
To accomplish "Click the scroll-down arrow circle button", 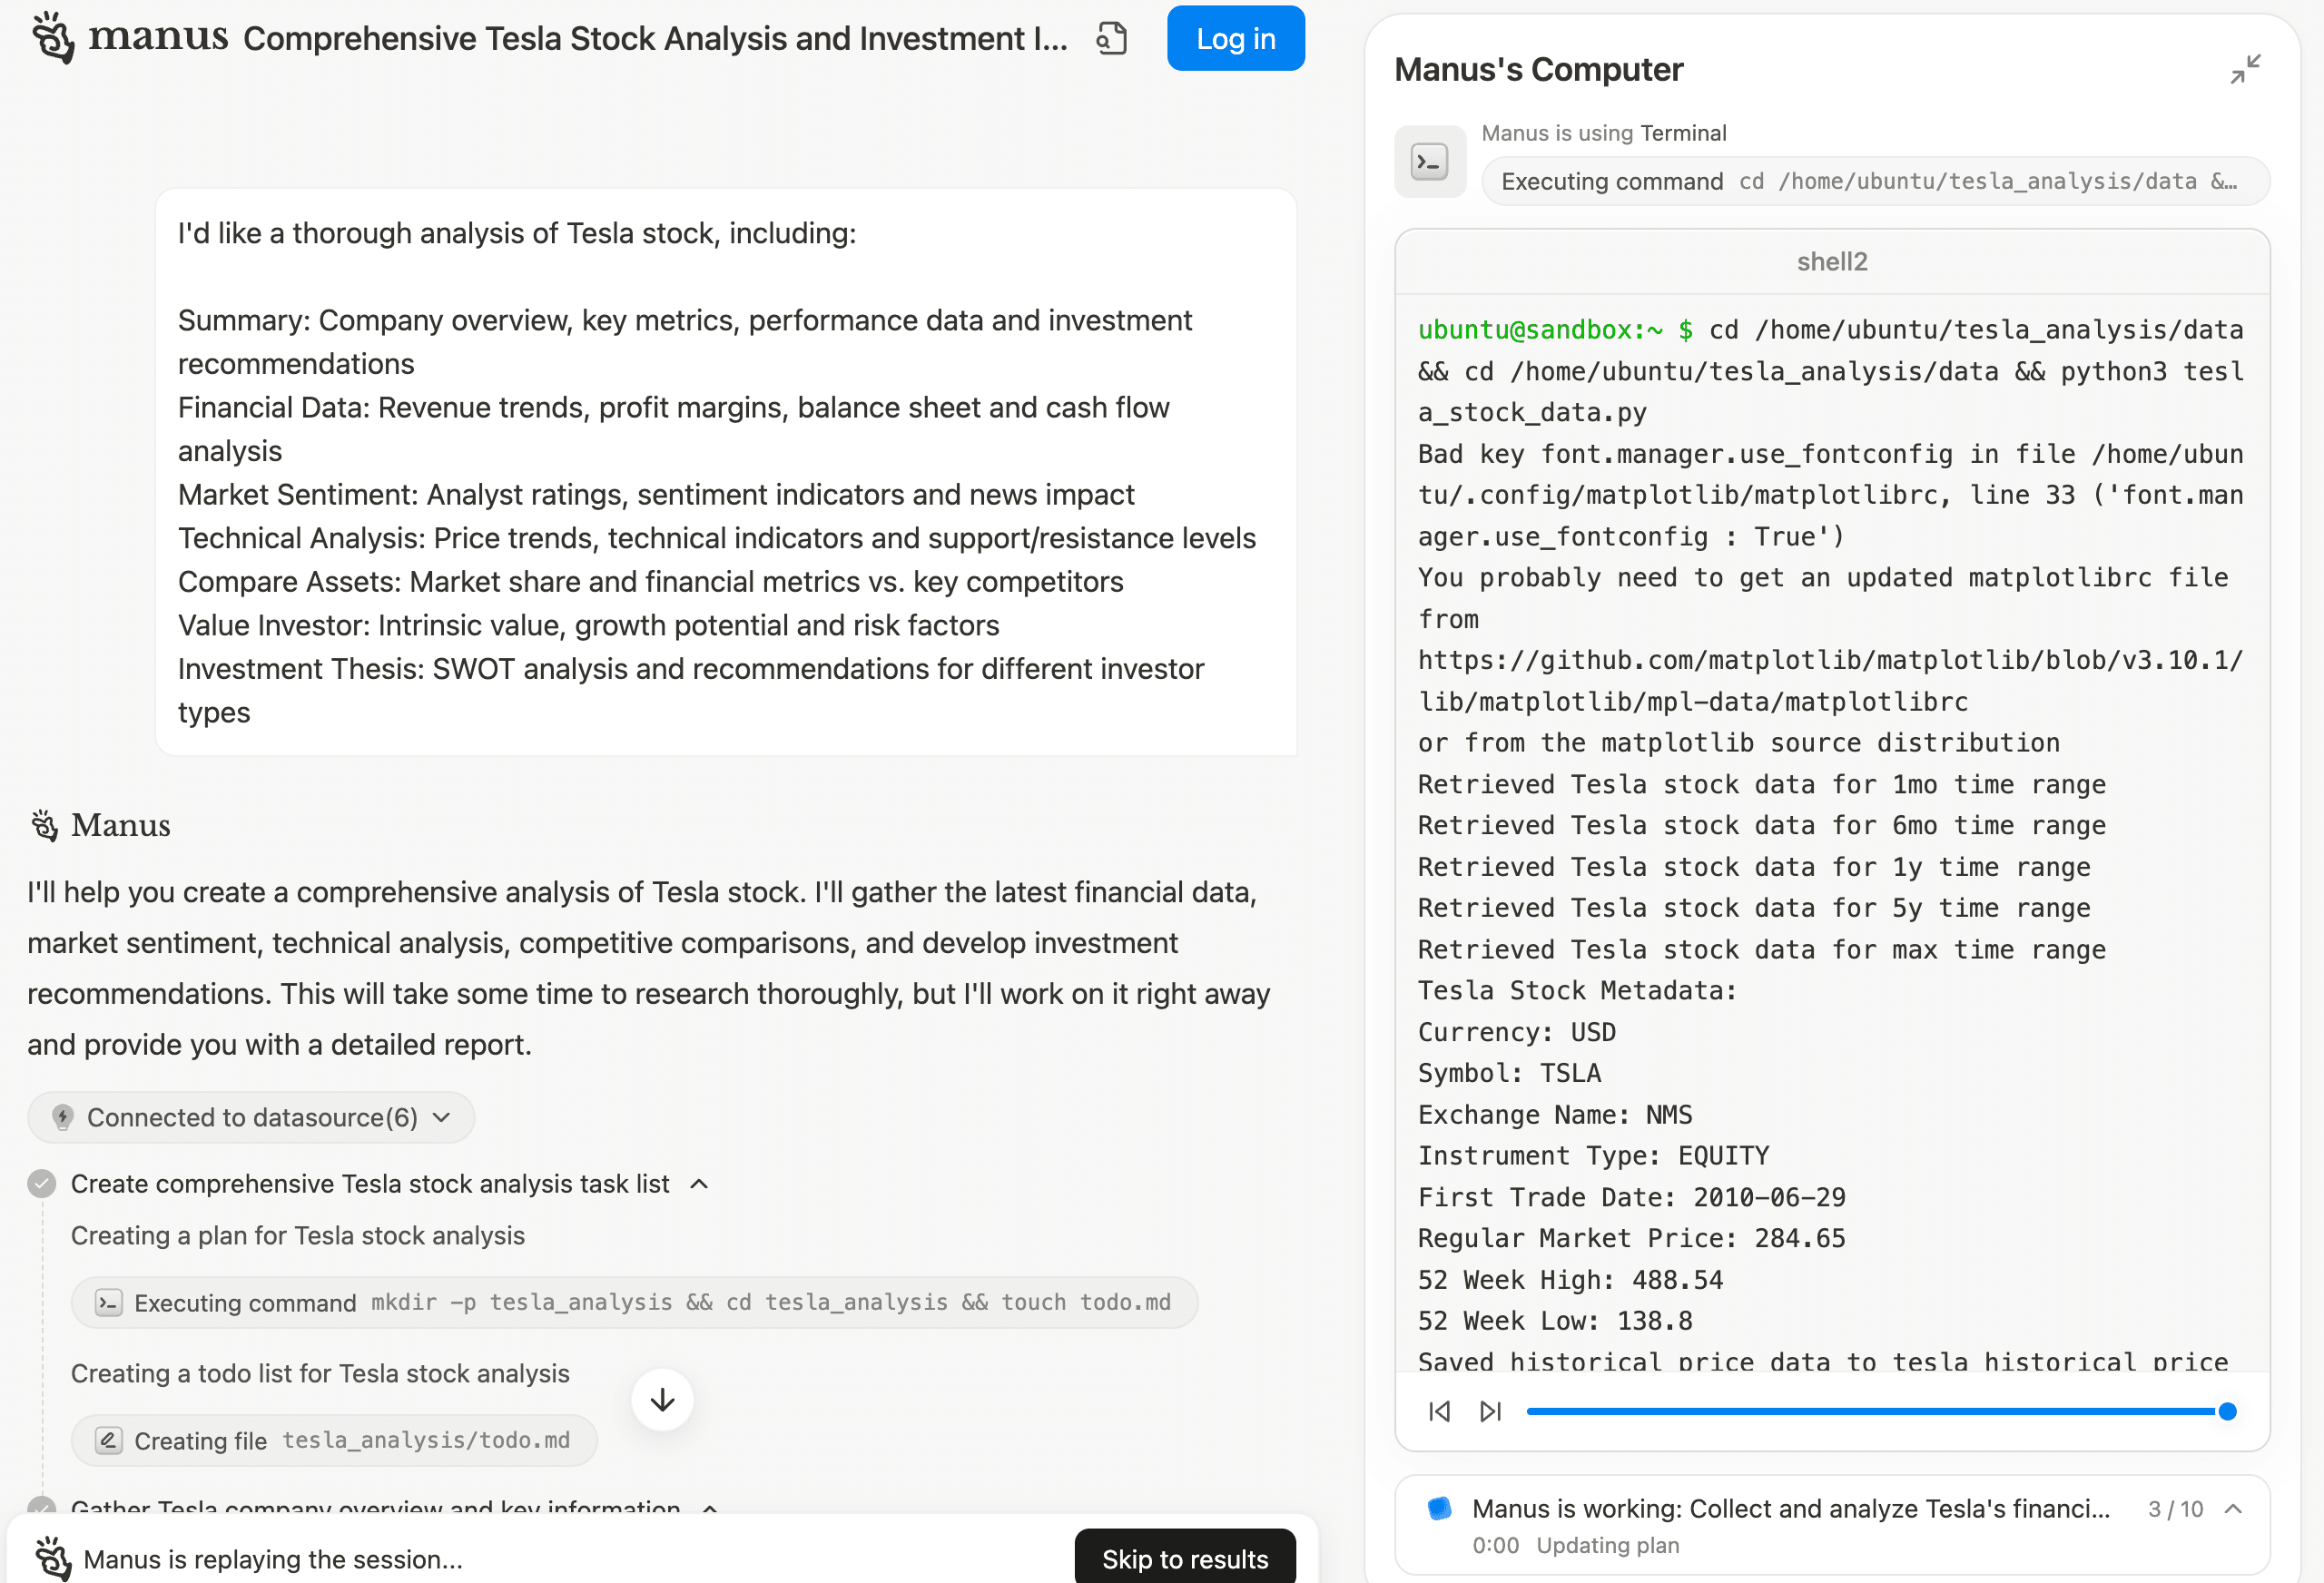I will tap(662, 1400).
